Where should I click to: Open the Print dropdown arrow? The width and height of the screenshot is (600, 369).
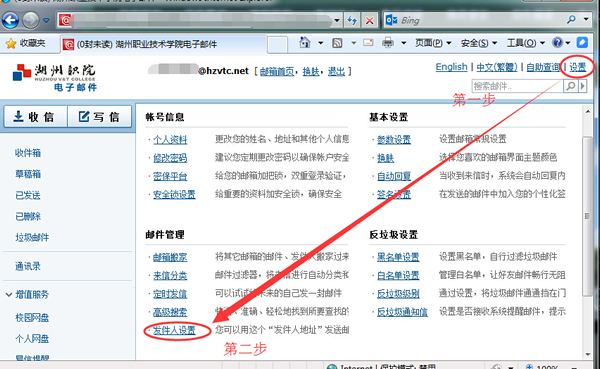coord(403,43)
